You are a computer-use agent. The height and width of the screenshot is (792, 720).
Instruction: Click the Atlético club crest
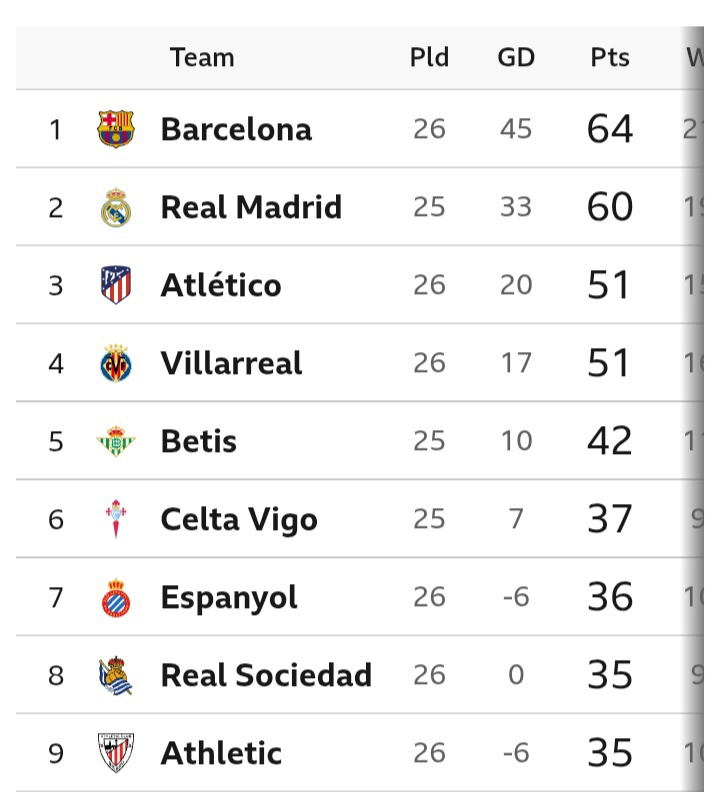[x=116, y=285]
